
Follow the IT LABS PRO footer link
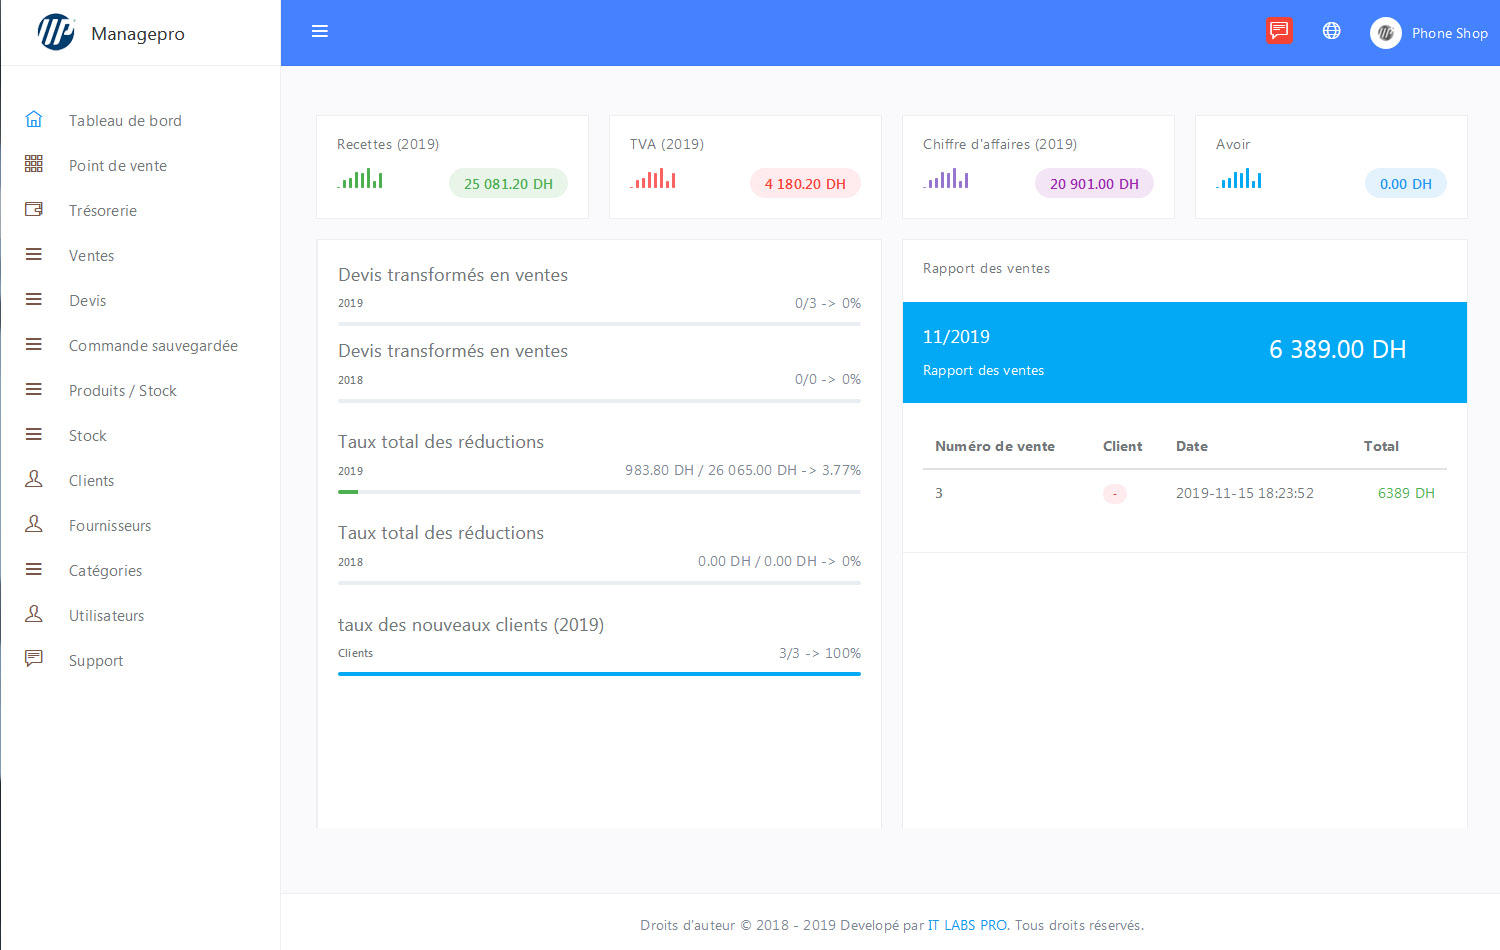coord(967,925)
